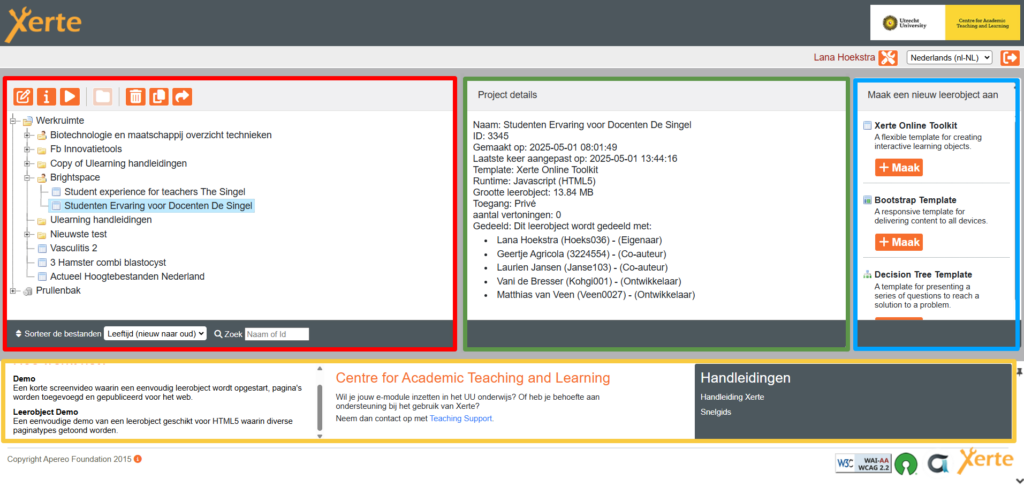Screen dimensions: 1024x486
Task: Select Student experience for teachers The Singel
Action: (x=155, y=191)
